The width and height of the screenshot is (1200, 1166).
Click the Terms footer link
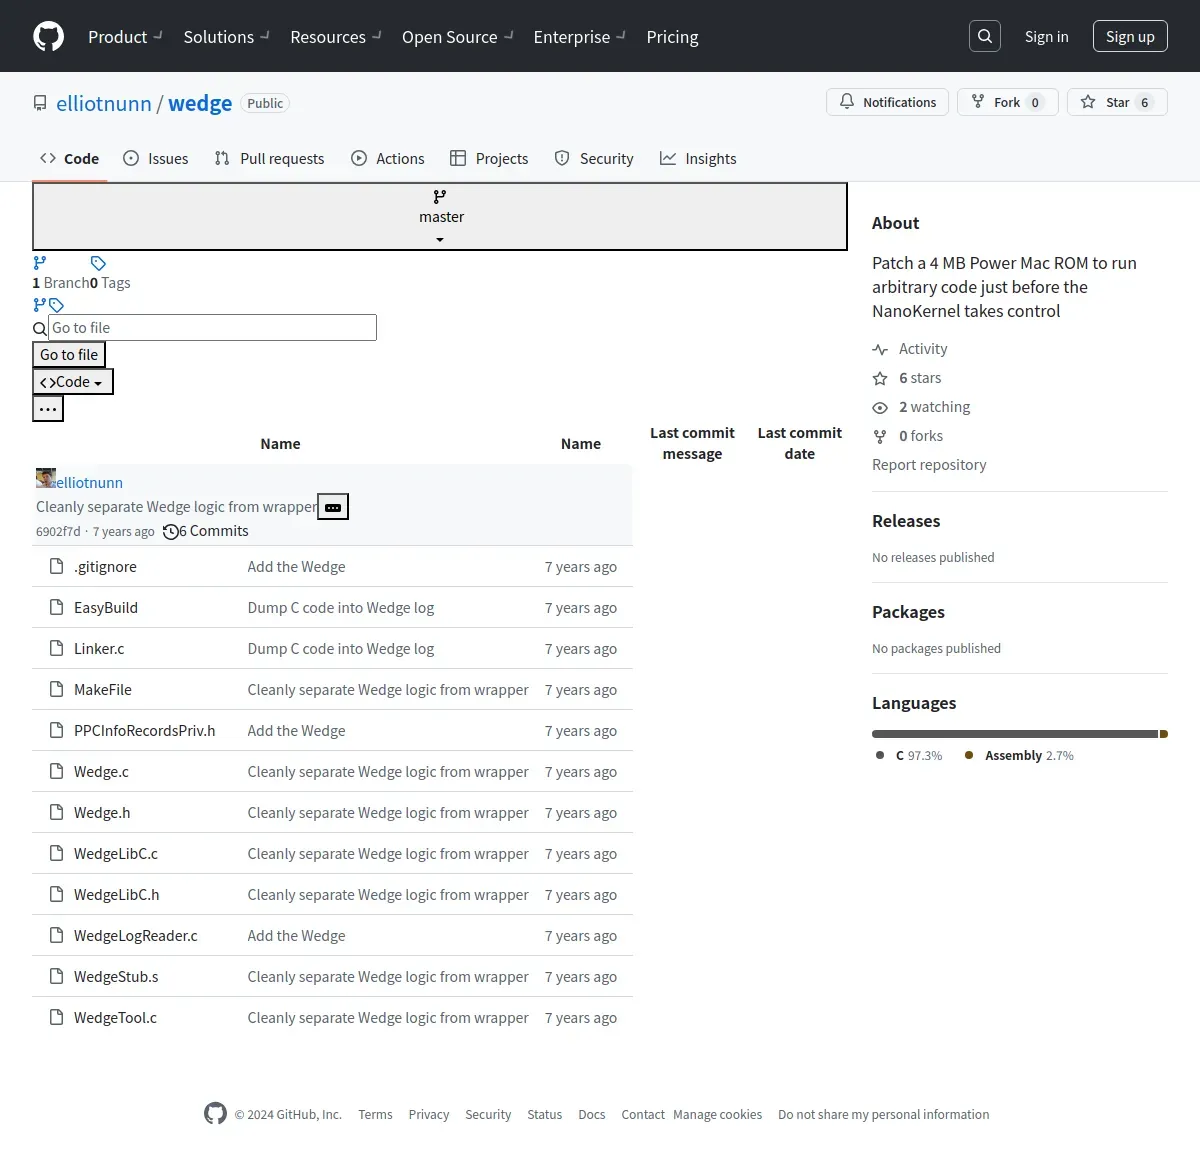tap(375, 1114)
